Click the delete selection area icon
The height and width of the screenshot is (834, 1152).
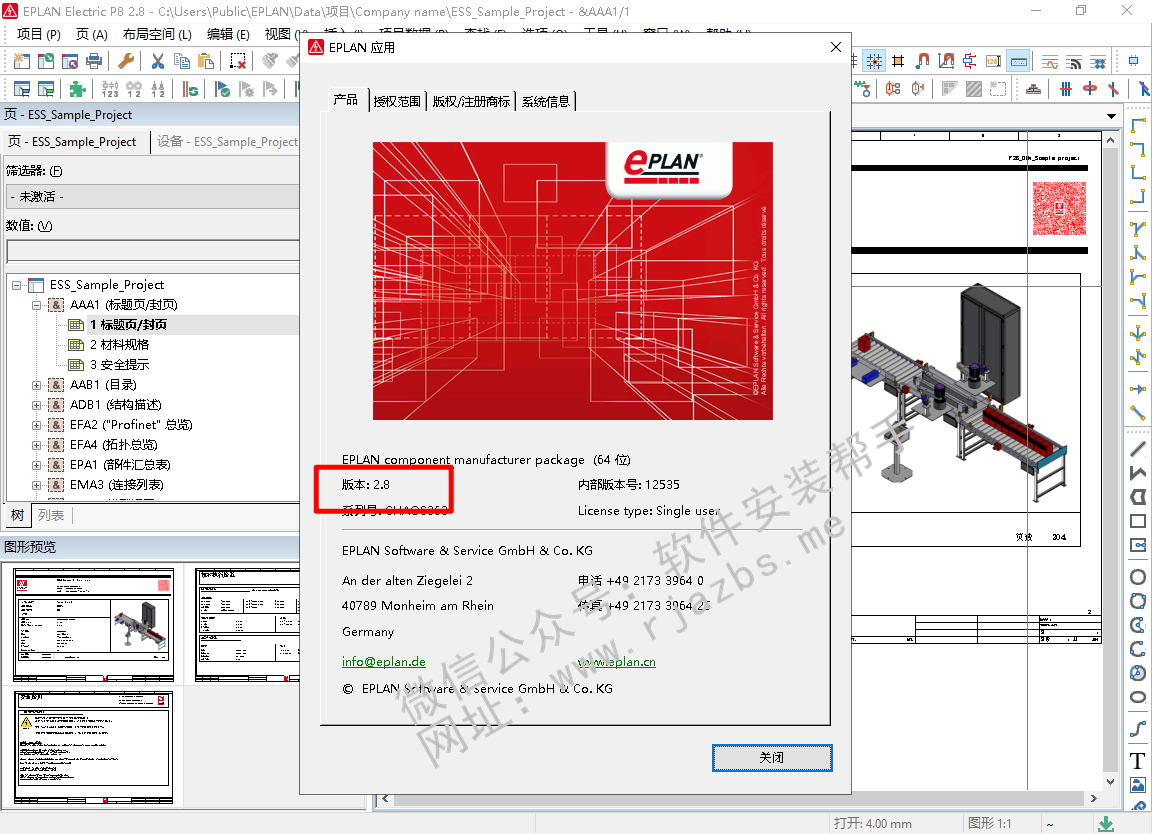[x=238, y=61]
